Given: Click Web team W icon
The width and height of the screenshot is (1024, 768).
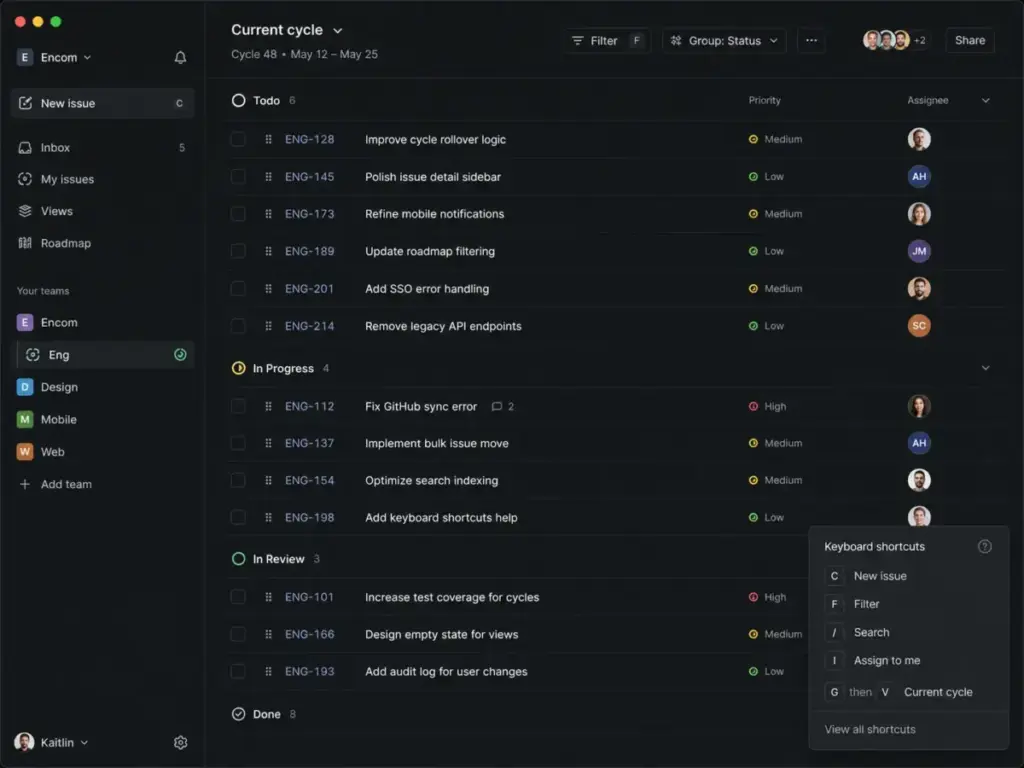Looking at the screenshot, I should click(x=25, y=451).
